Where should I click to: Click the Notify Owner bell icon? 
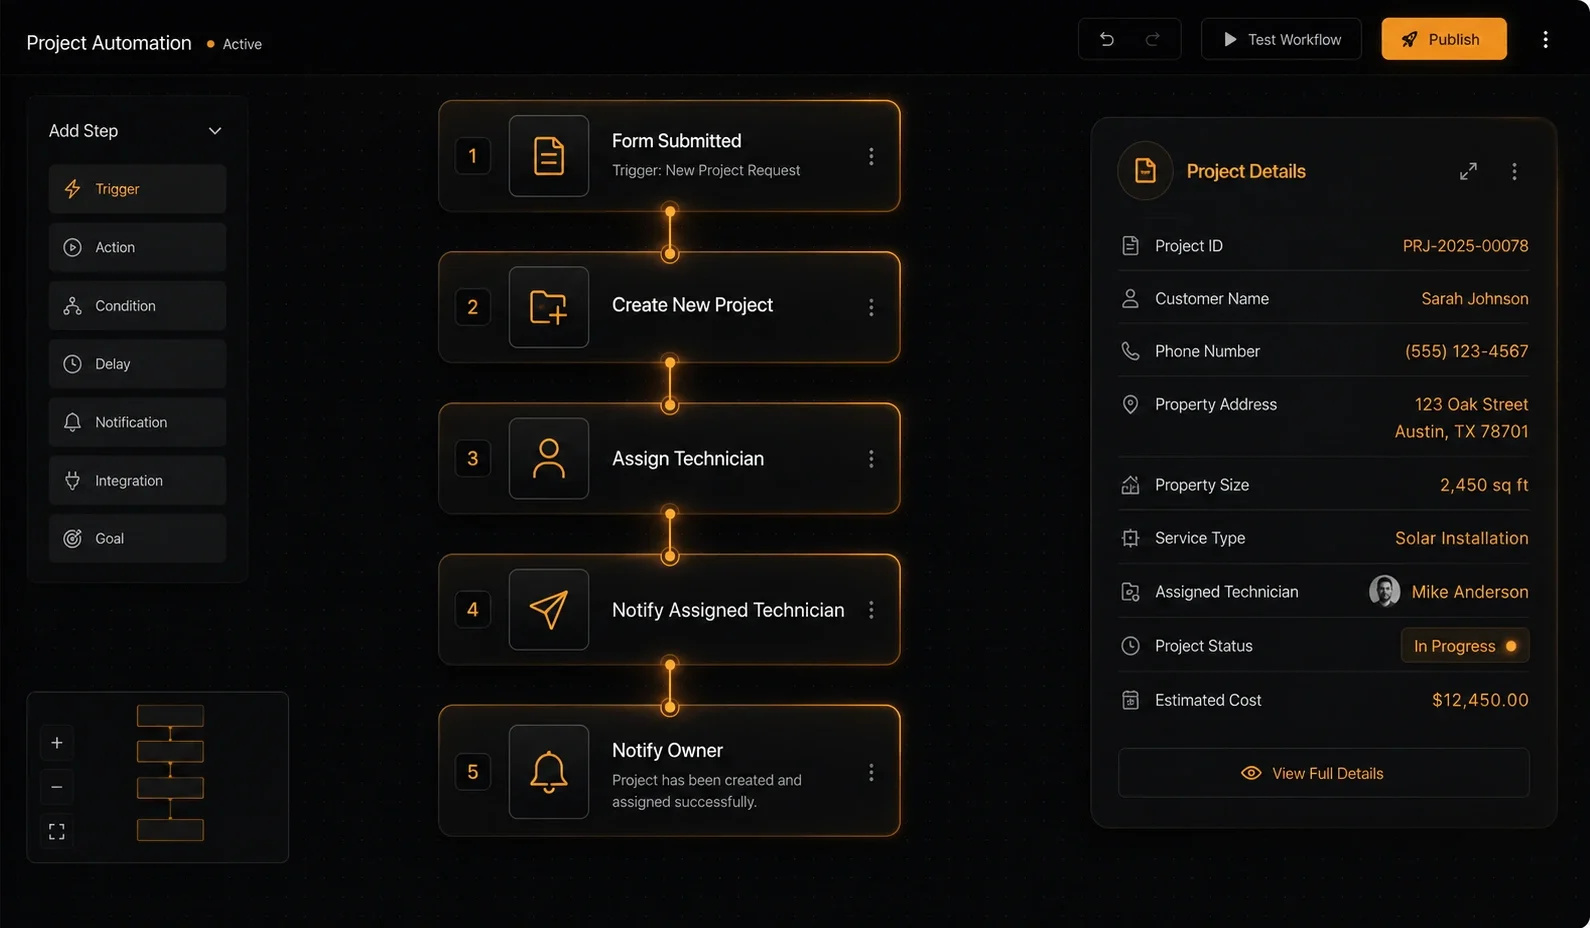pyautogui.click(x=549, y=772)
